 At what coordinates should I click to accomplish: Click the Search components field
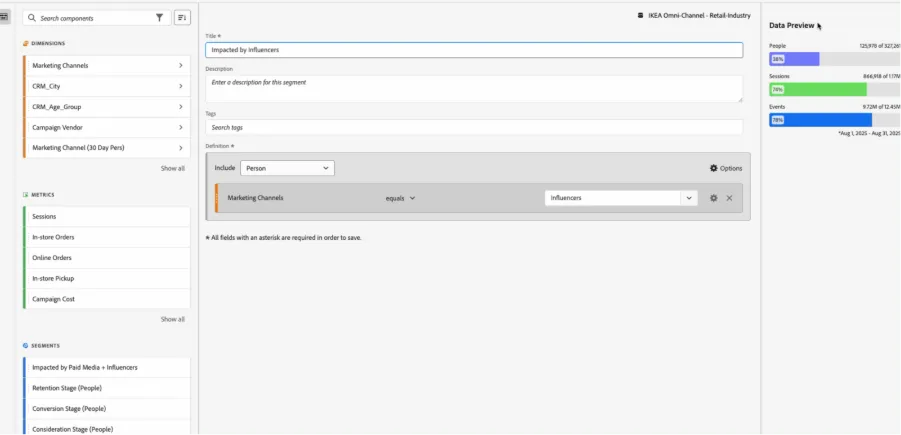point(97,18)
